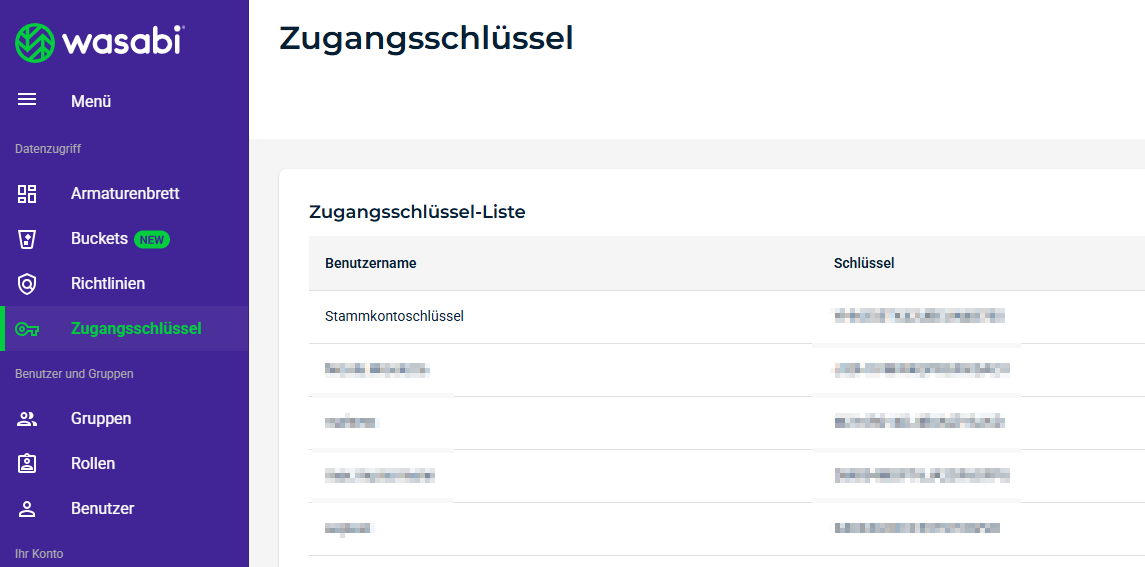This screenshot has height=567, width=1145.
Task: Open the Gruppen section
Action: point(101,419)
